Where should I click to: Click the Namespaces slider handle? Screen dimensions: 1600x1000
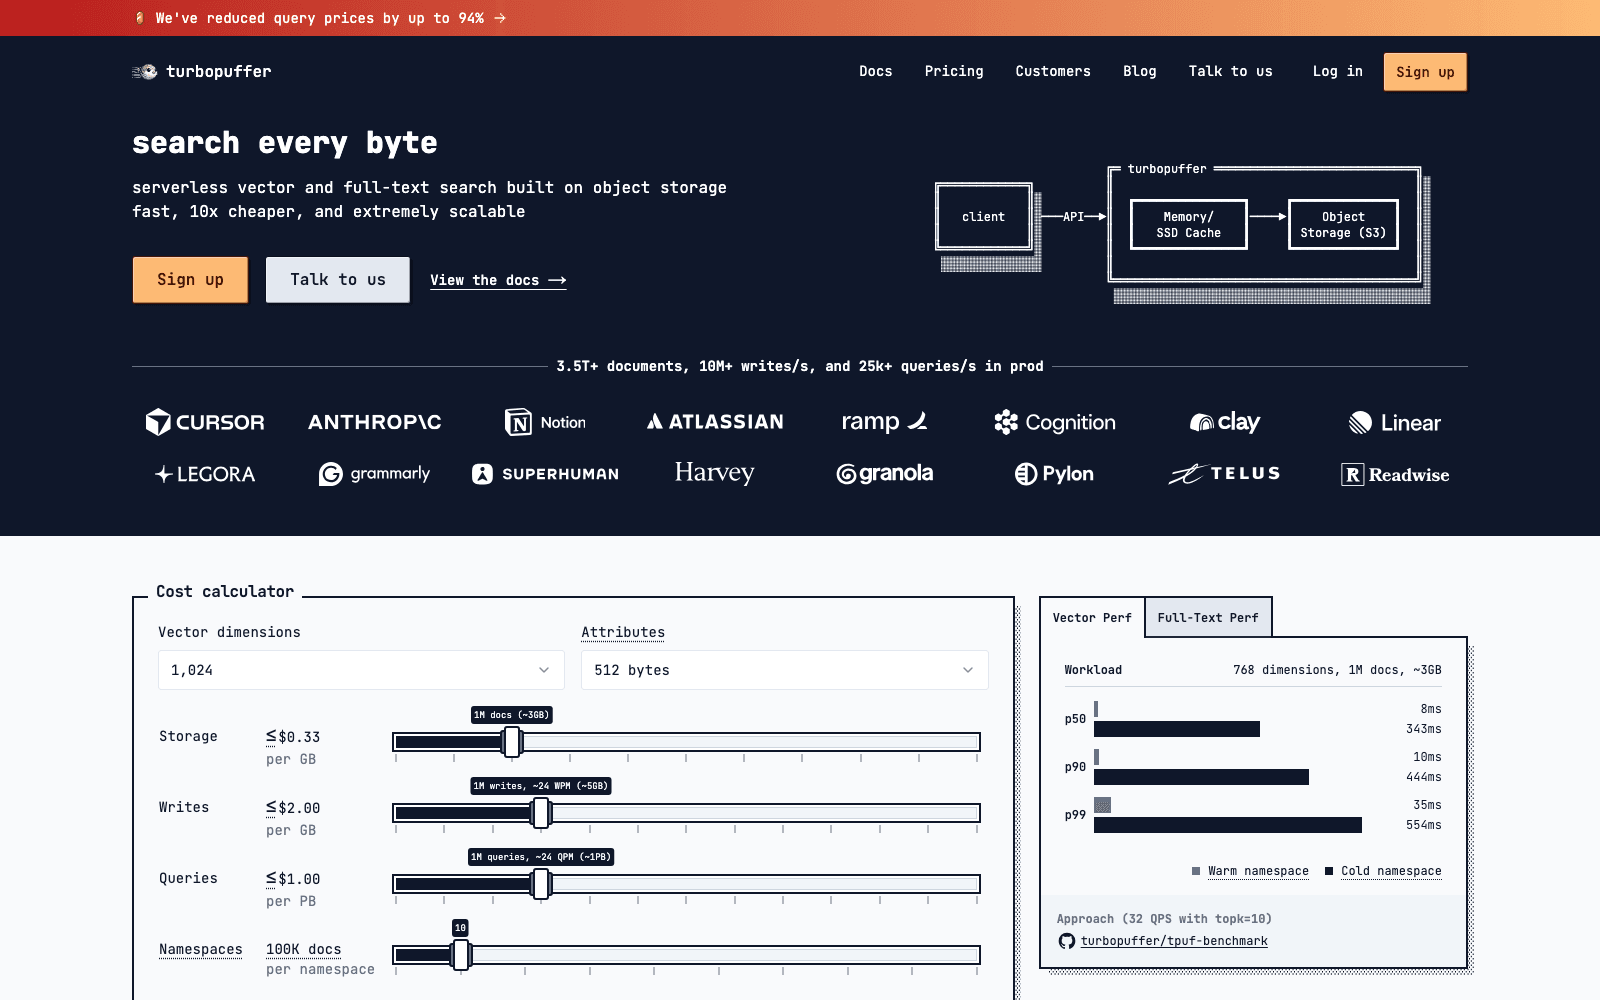461,955
